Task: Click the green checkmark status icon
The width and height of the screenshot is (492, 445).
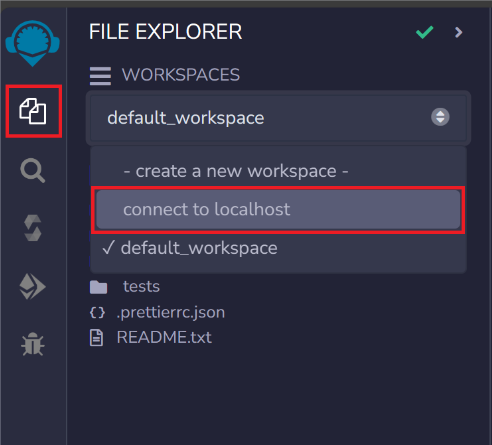Action: coord(425,32)
